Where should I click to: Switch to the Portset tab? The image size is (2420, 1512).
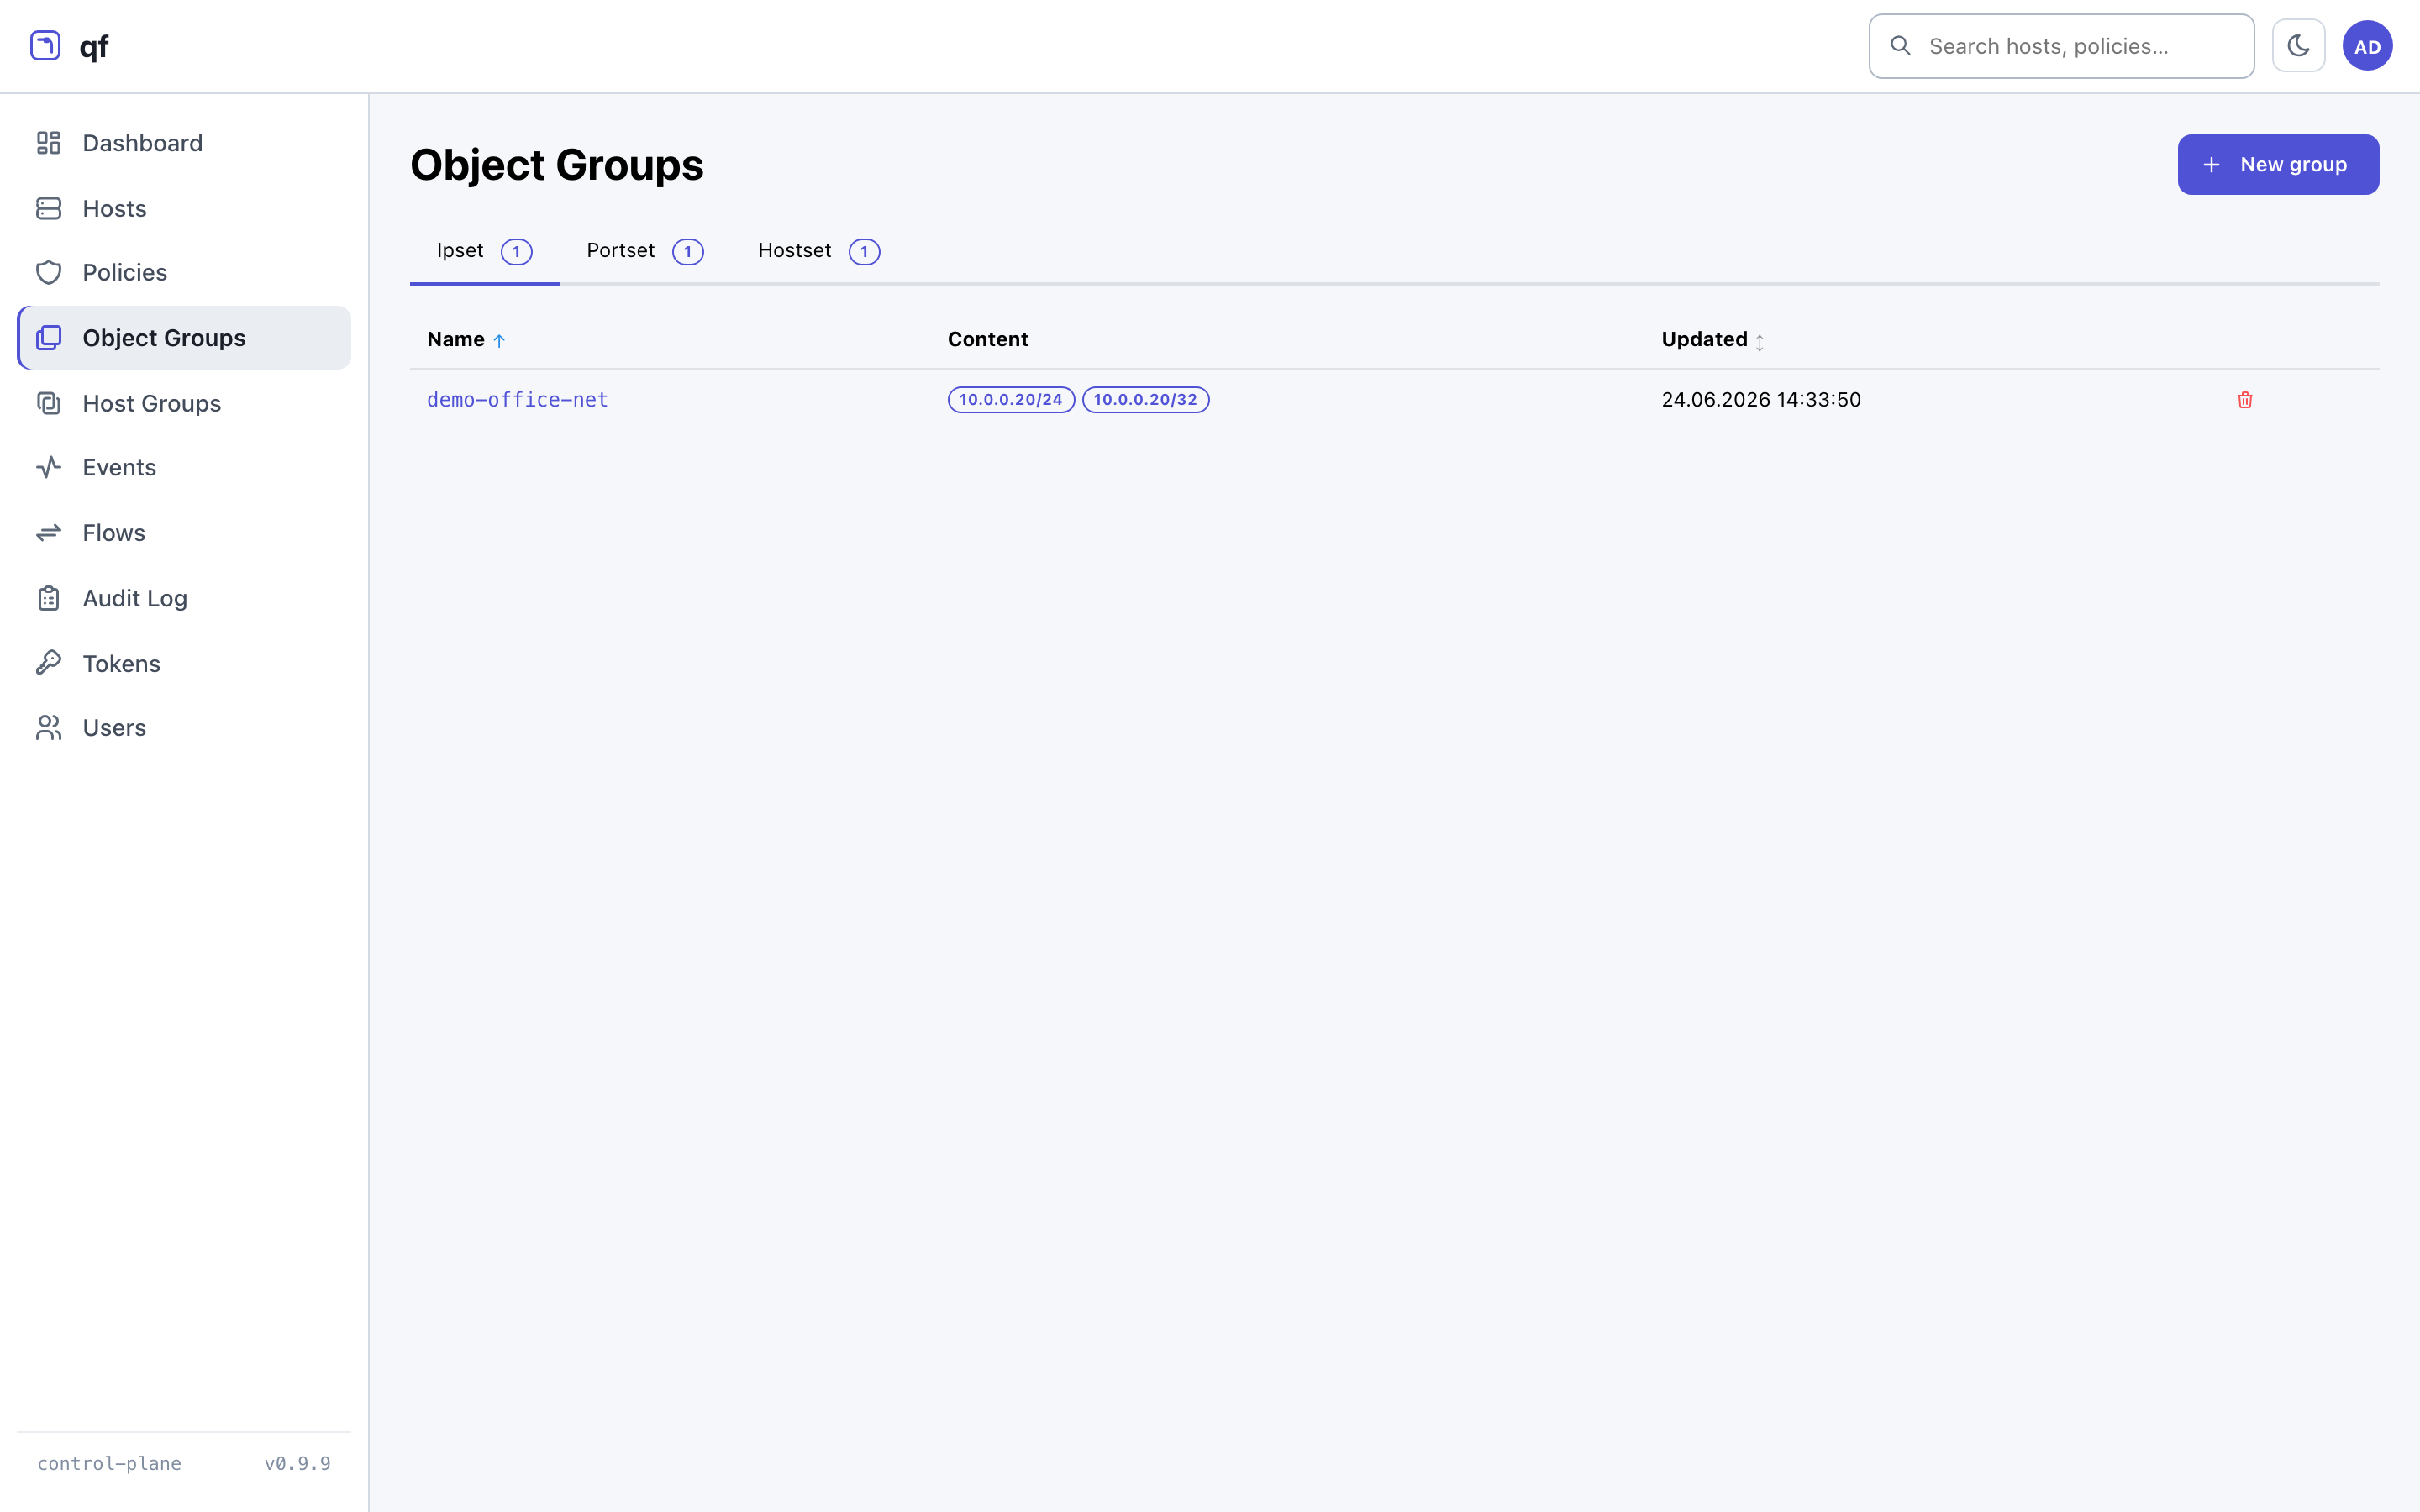point(645,251)
